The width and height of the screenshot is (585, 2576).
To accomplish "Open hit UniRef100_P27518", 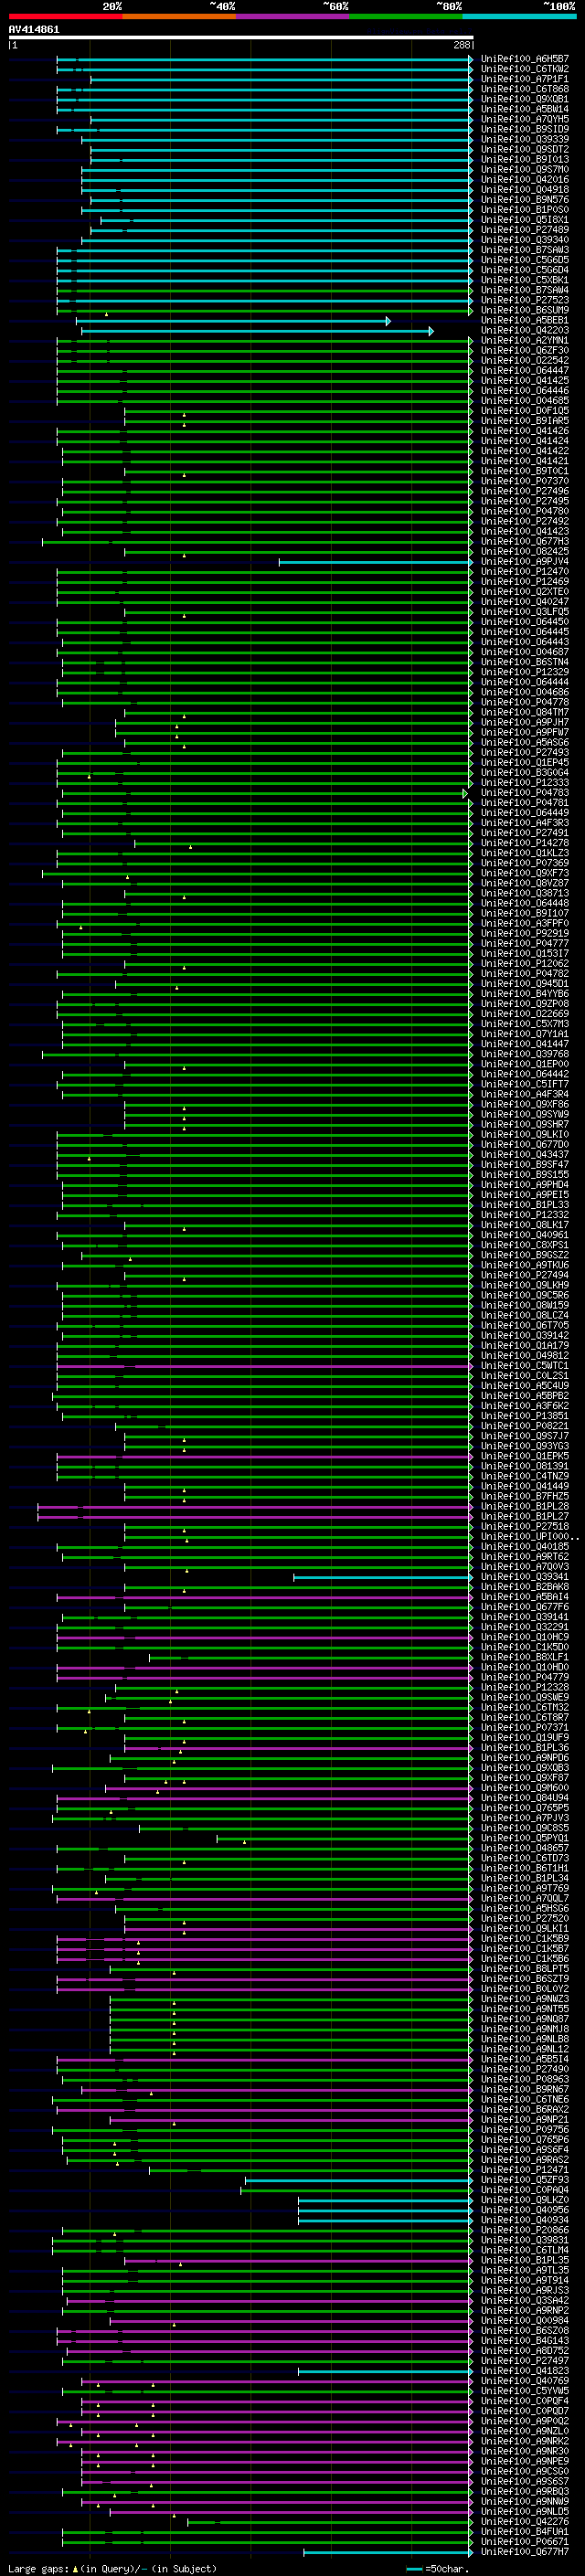I will pyautogui.click(x=525, y=1526).
